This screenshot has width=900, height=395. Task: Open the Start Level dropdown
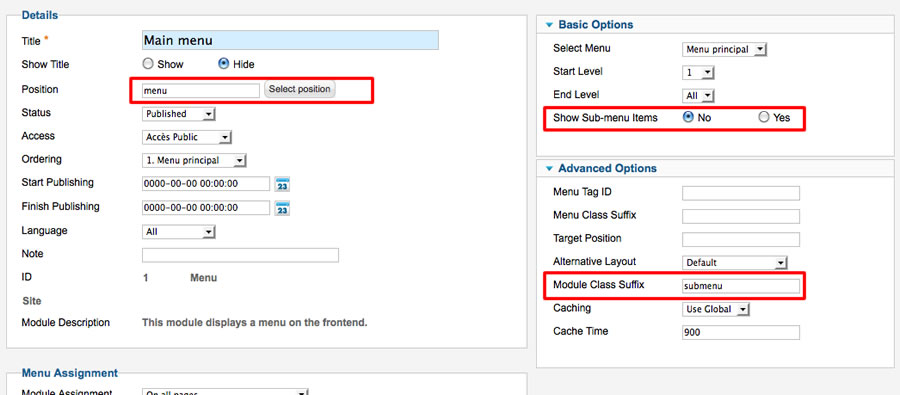tap(698, 73)
